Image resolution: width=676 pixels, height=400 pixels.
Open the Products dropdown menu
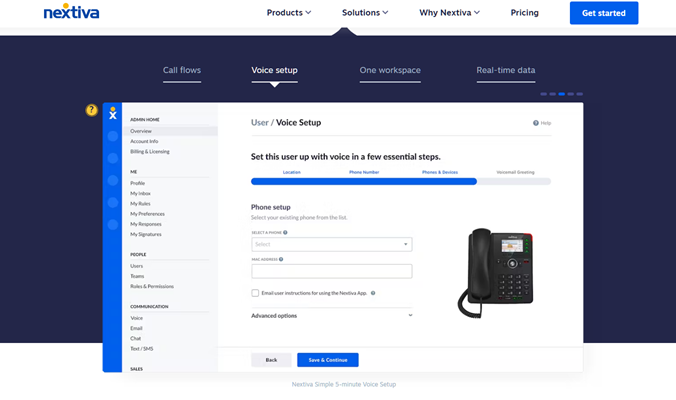[289, 13]
